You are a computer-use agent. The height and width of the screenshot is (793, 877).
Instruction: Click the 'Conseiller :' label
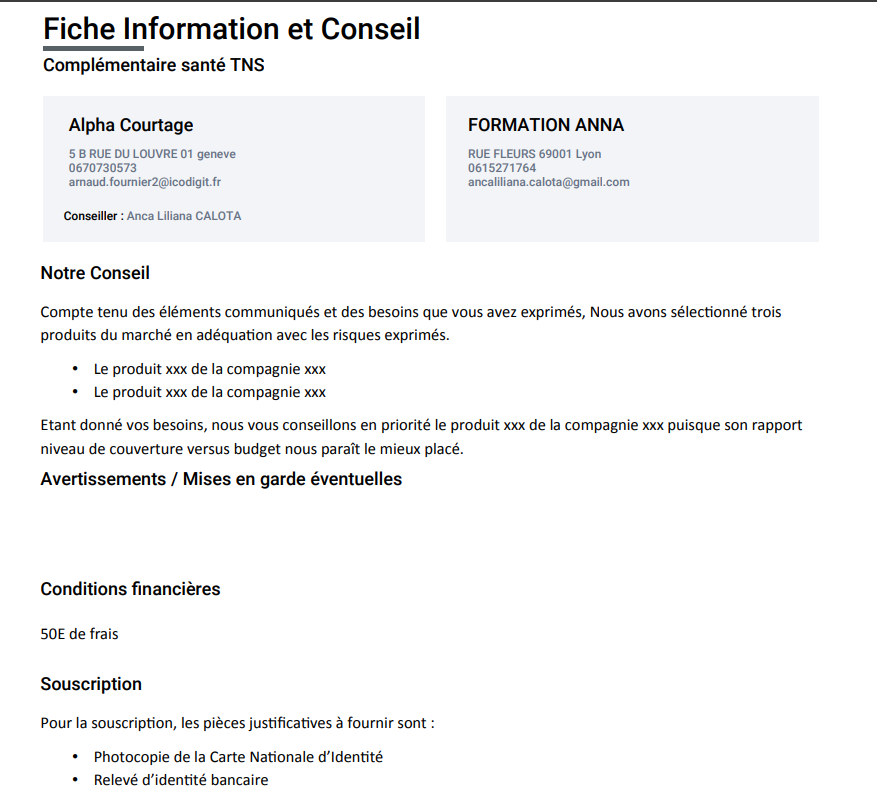tap(94, 216)
